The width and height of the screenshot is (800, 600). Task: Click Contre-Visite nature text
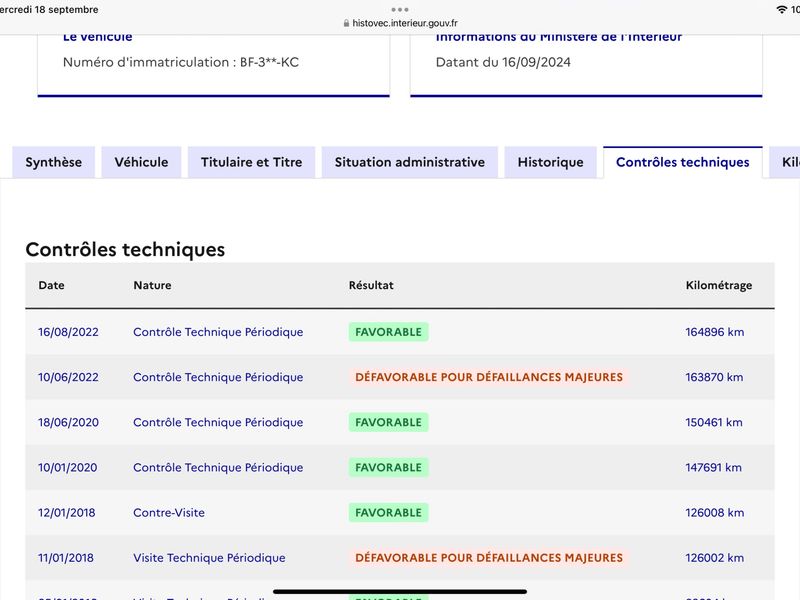point(169,513)
